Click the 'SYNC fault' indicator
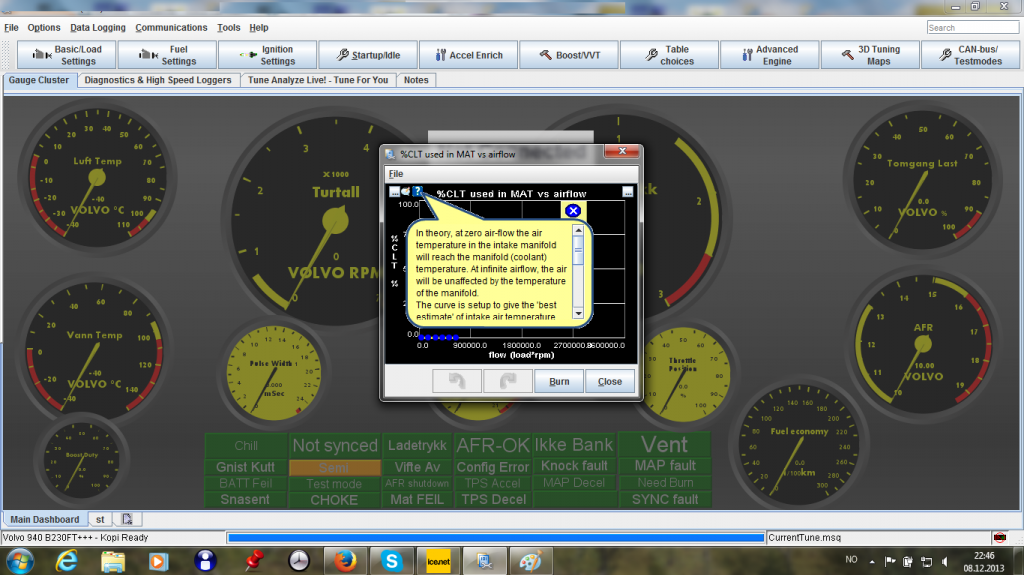Viewport: 1024px width, 575px height. point(665,499)
